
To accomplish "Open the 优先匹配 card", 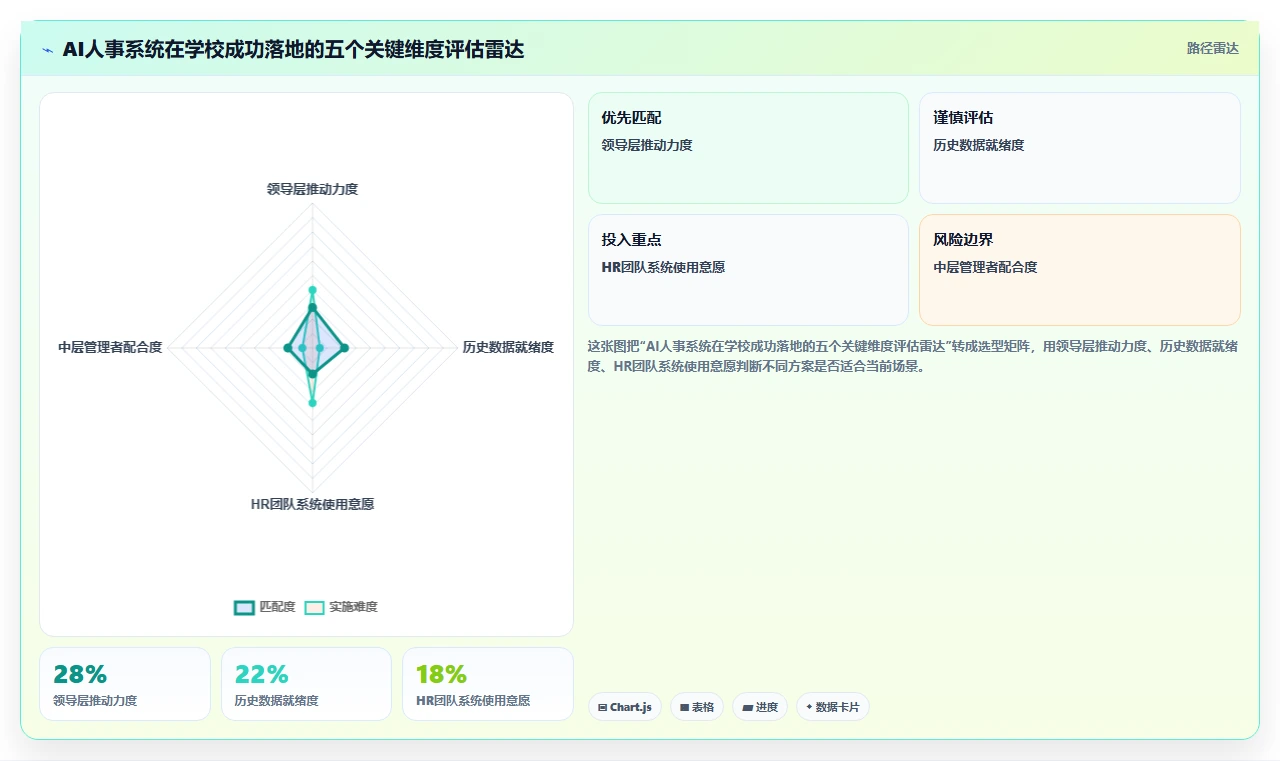I will tap(748, 148).
